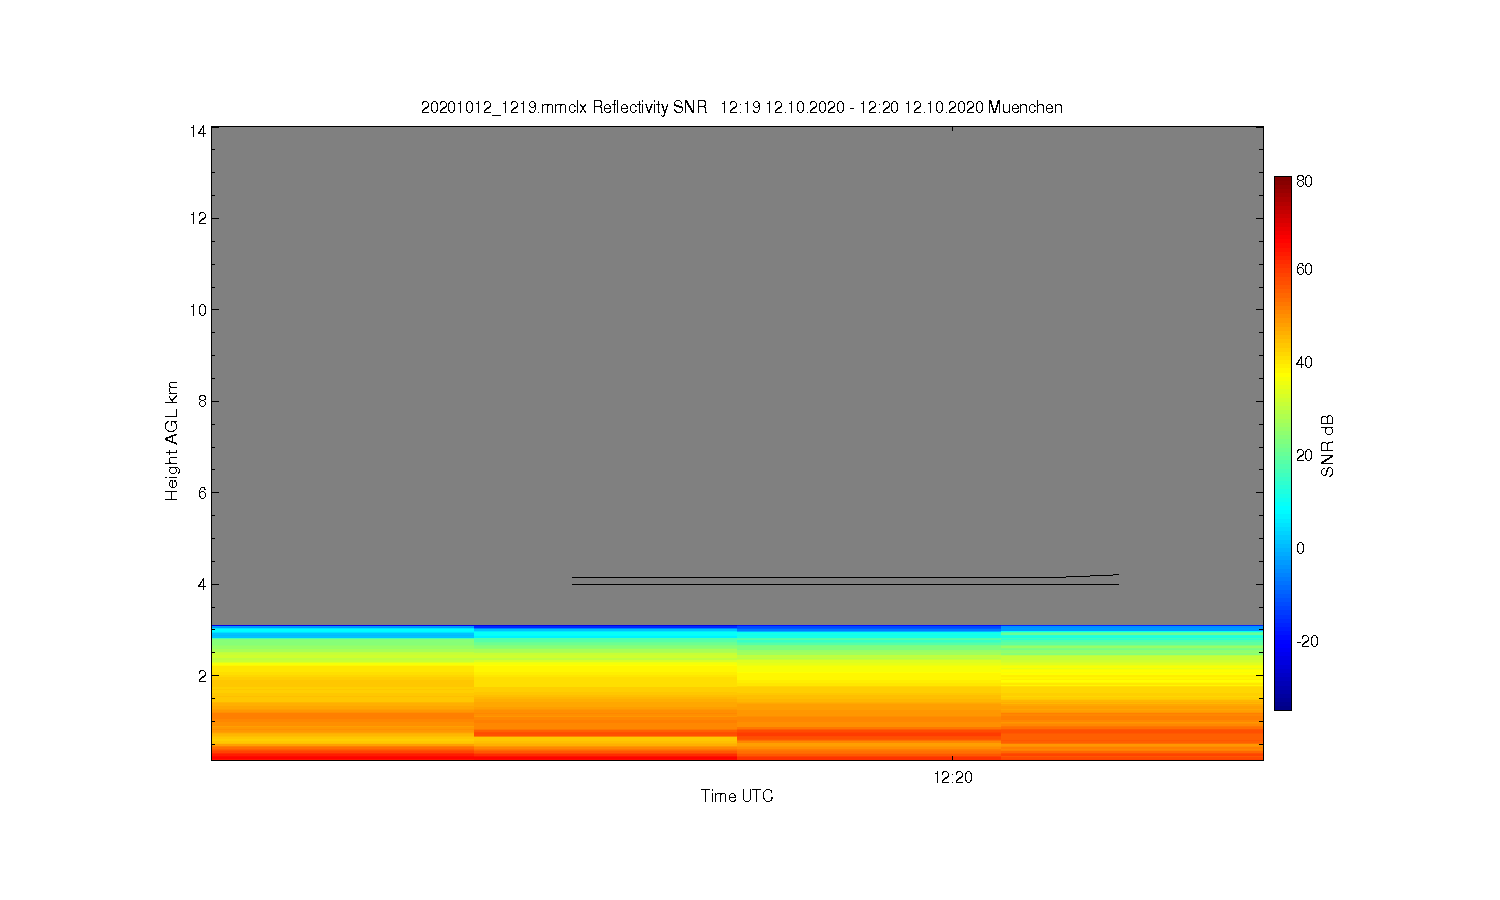The width and height of the screenshot is (1500, 900).
Task: Click the plot title text
Action: [x=741, y=107]
